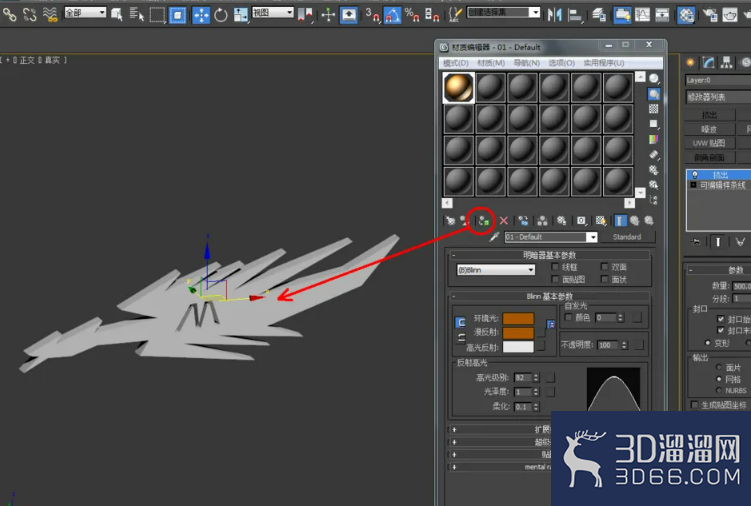
Task: Pick material from object with the eyedropper
Action: point(494,237)
